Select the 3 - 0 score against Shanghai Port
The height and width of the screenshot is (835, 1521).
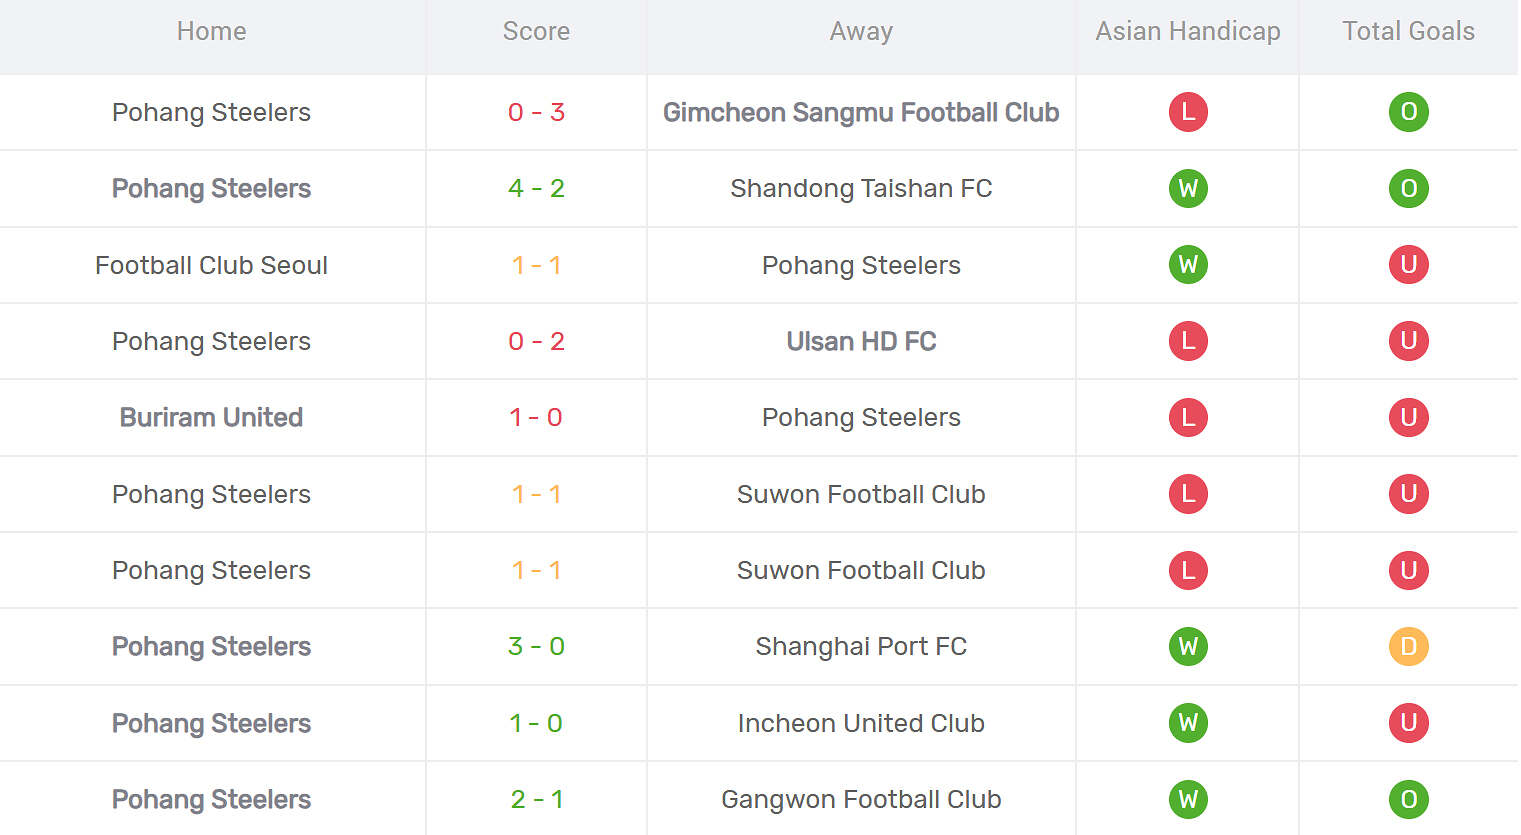coord(536,646)
